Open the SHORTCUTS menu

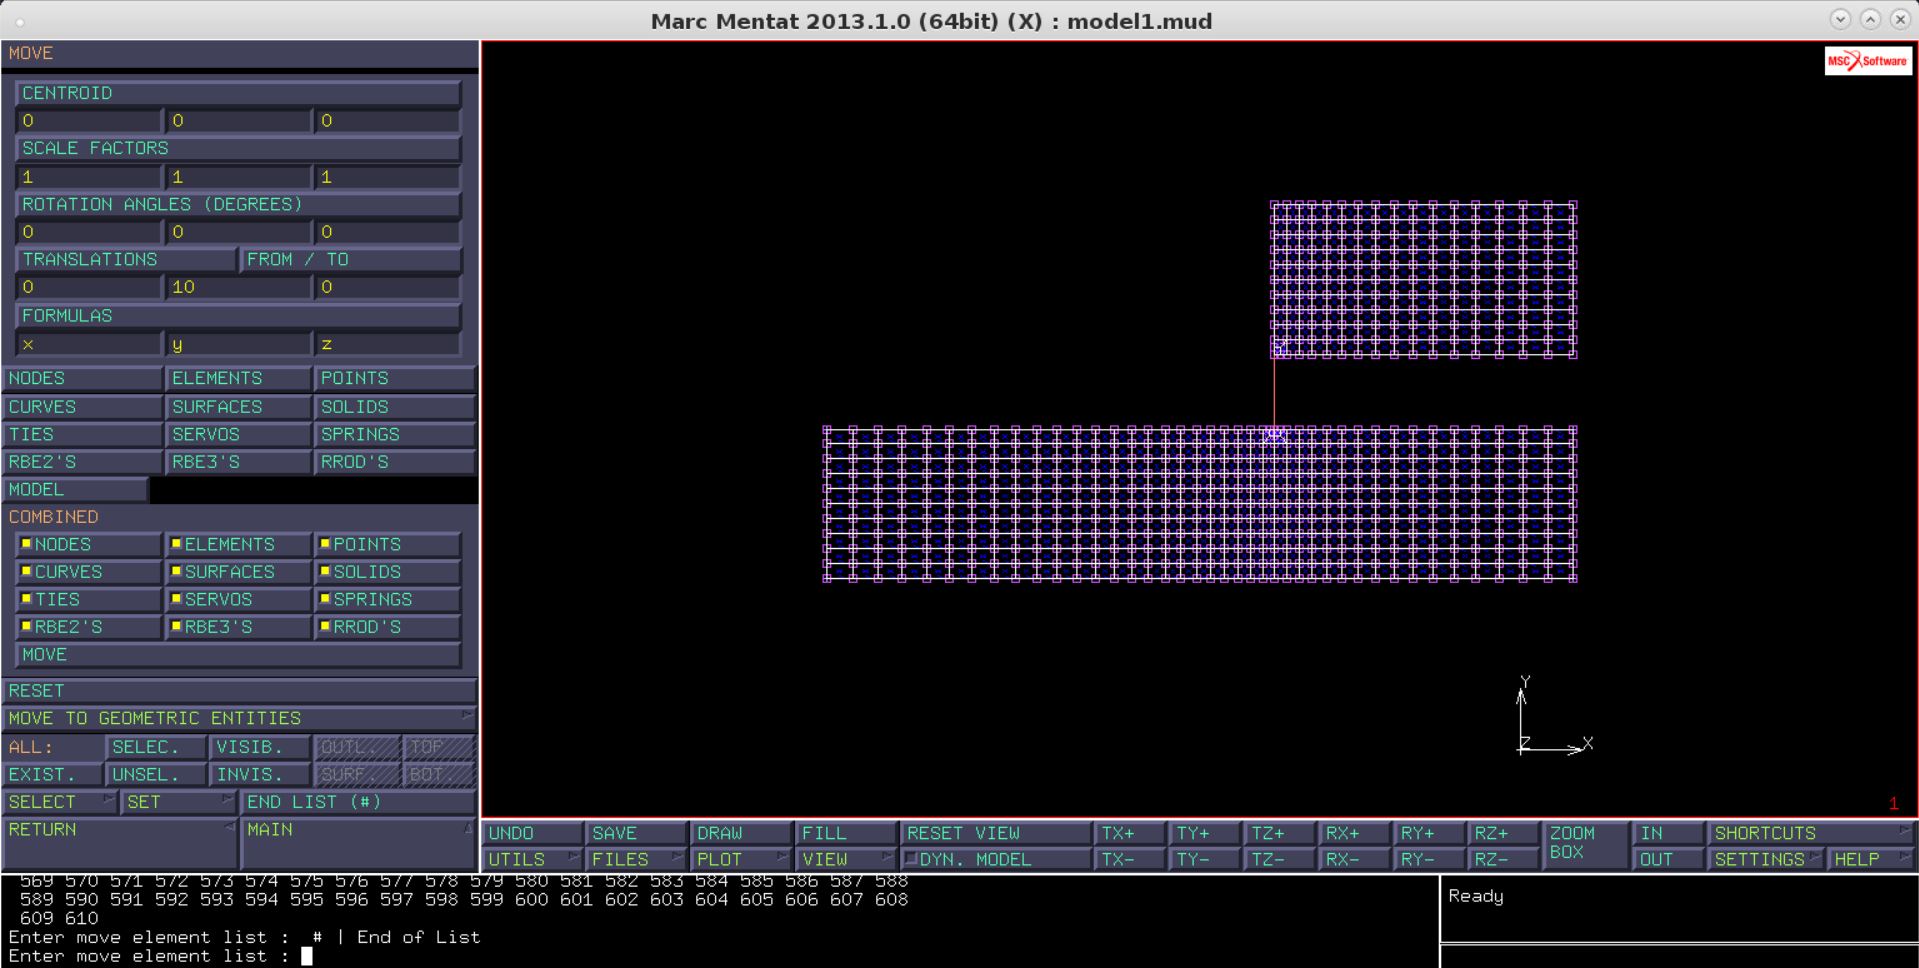coord(1811,833)
